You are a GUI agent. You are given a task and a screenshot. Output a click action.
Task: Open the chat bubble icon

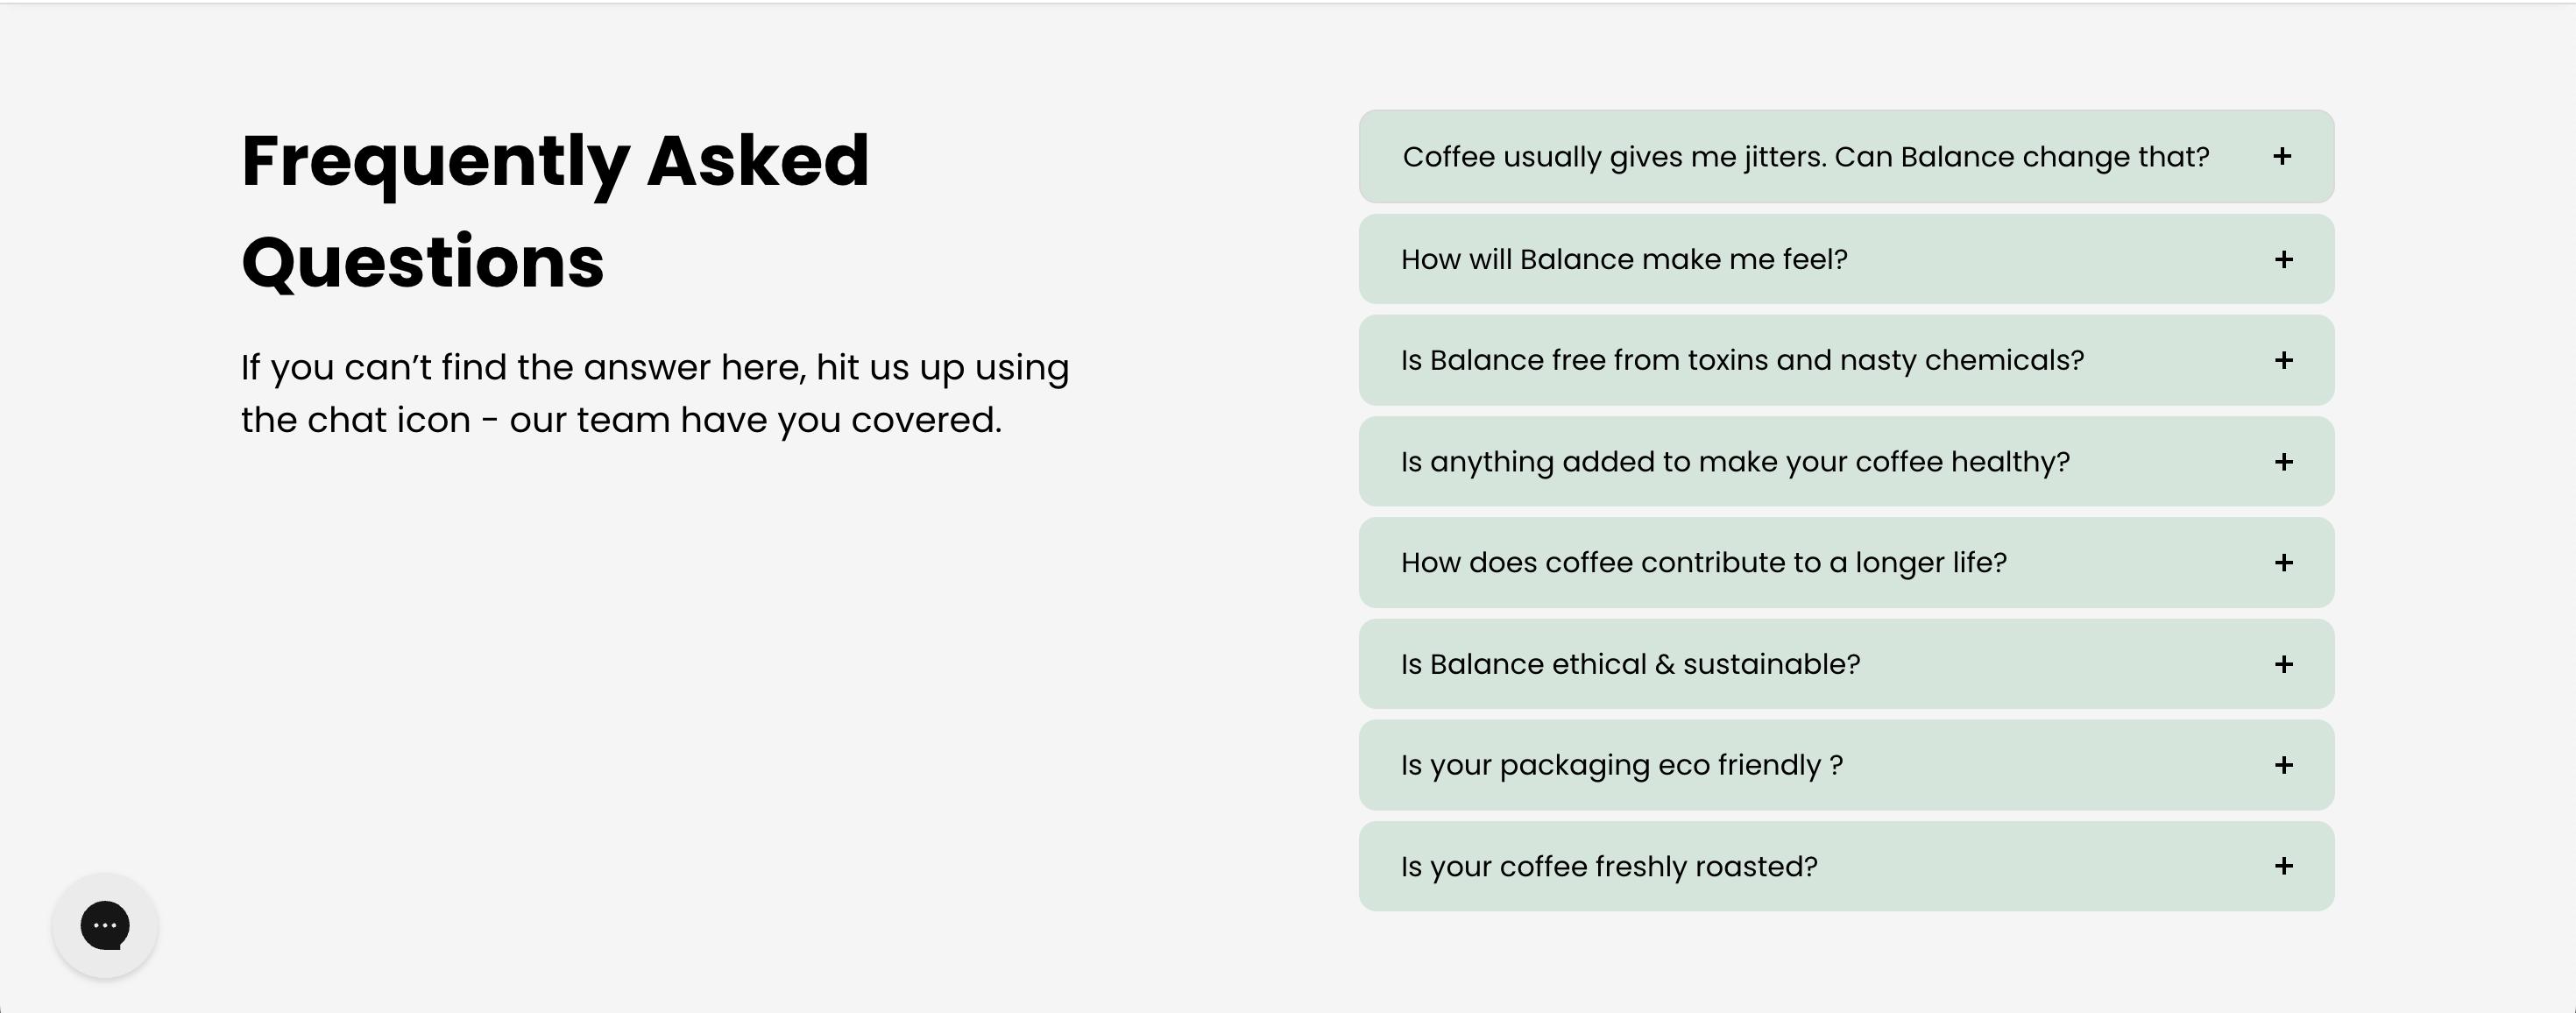pyautogui.click(x=105, y=925)
